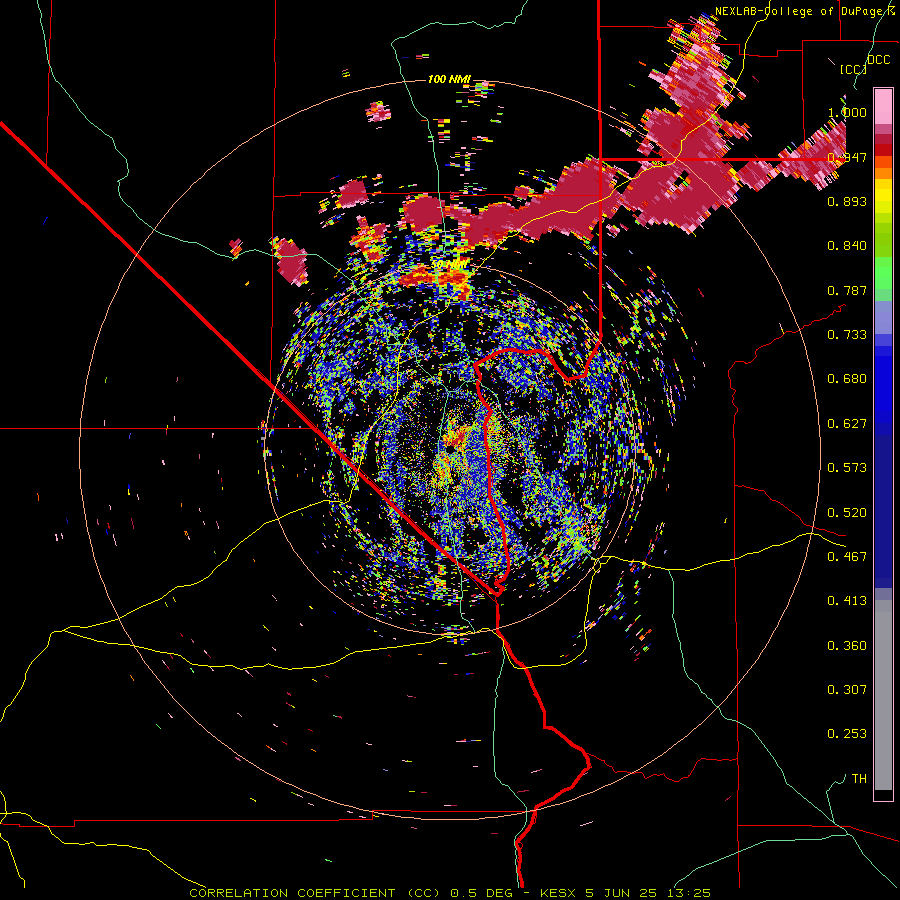
Task: Pick the gray segment of the color bar
Action: click(883, 695)
